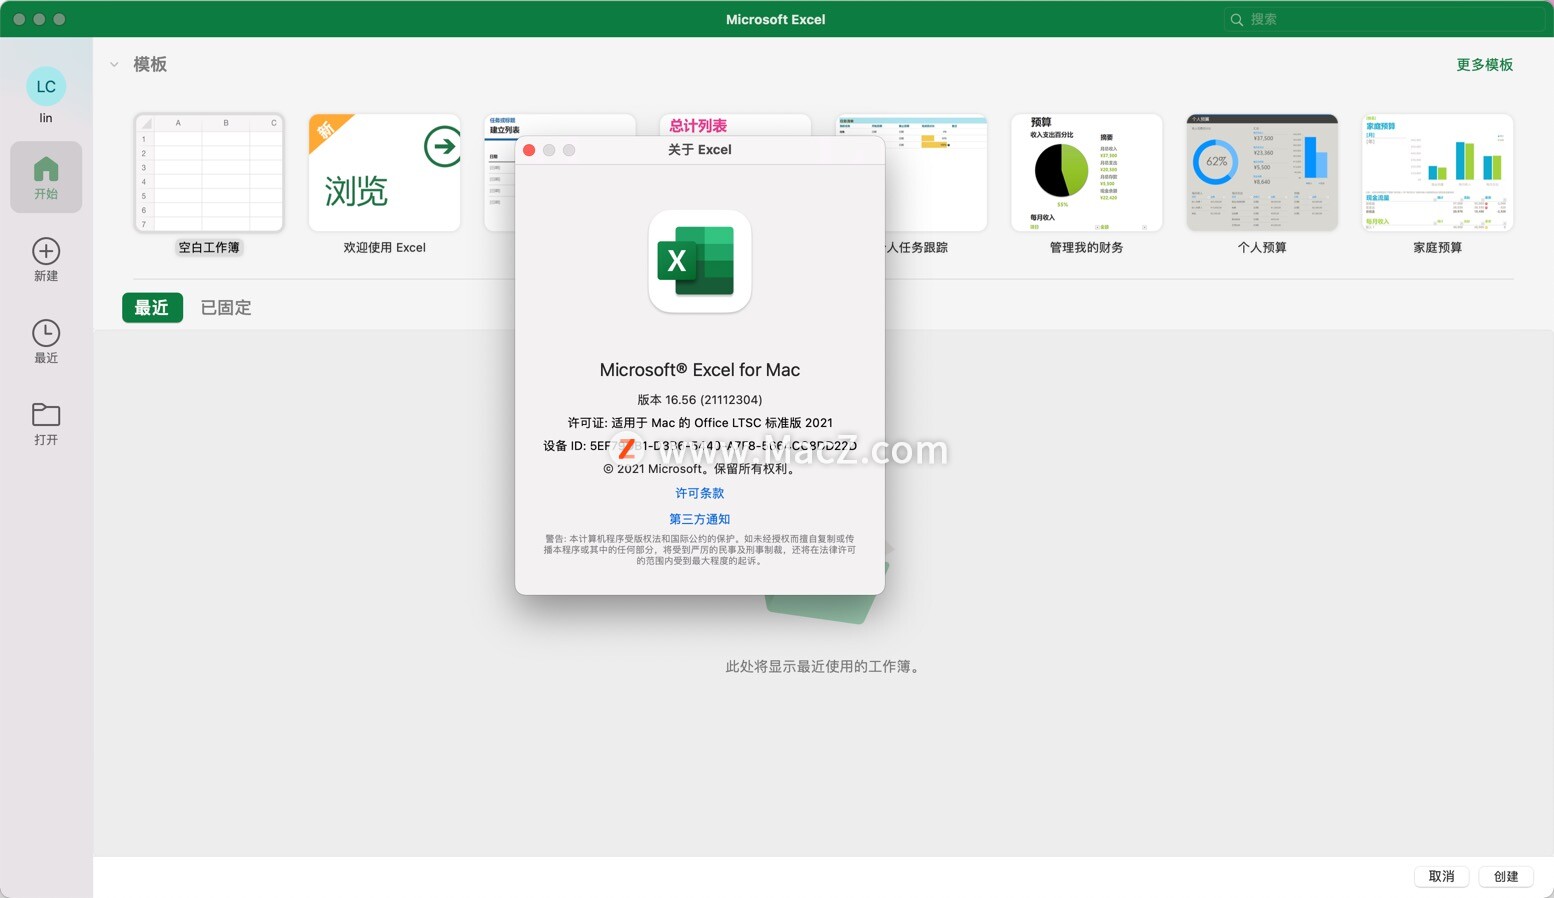1554x898 pixels.
Task: Select the 空白工作簿 blank workbook template
Action: pyautogui.click(x=209, y=172)
